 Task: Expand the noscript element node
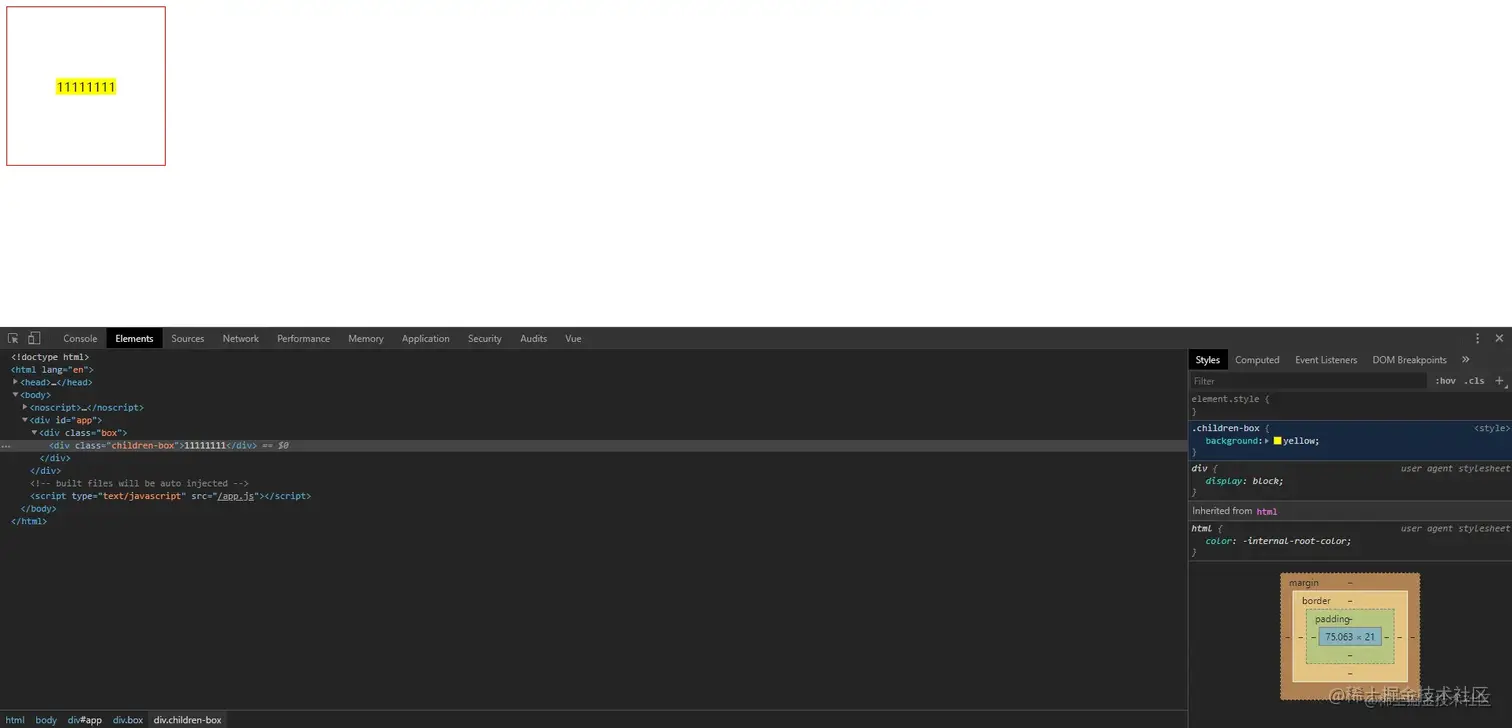25,407
